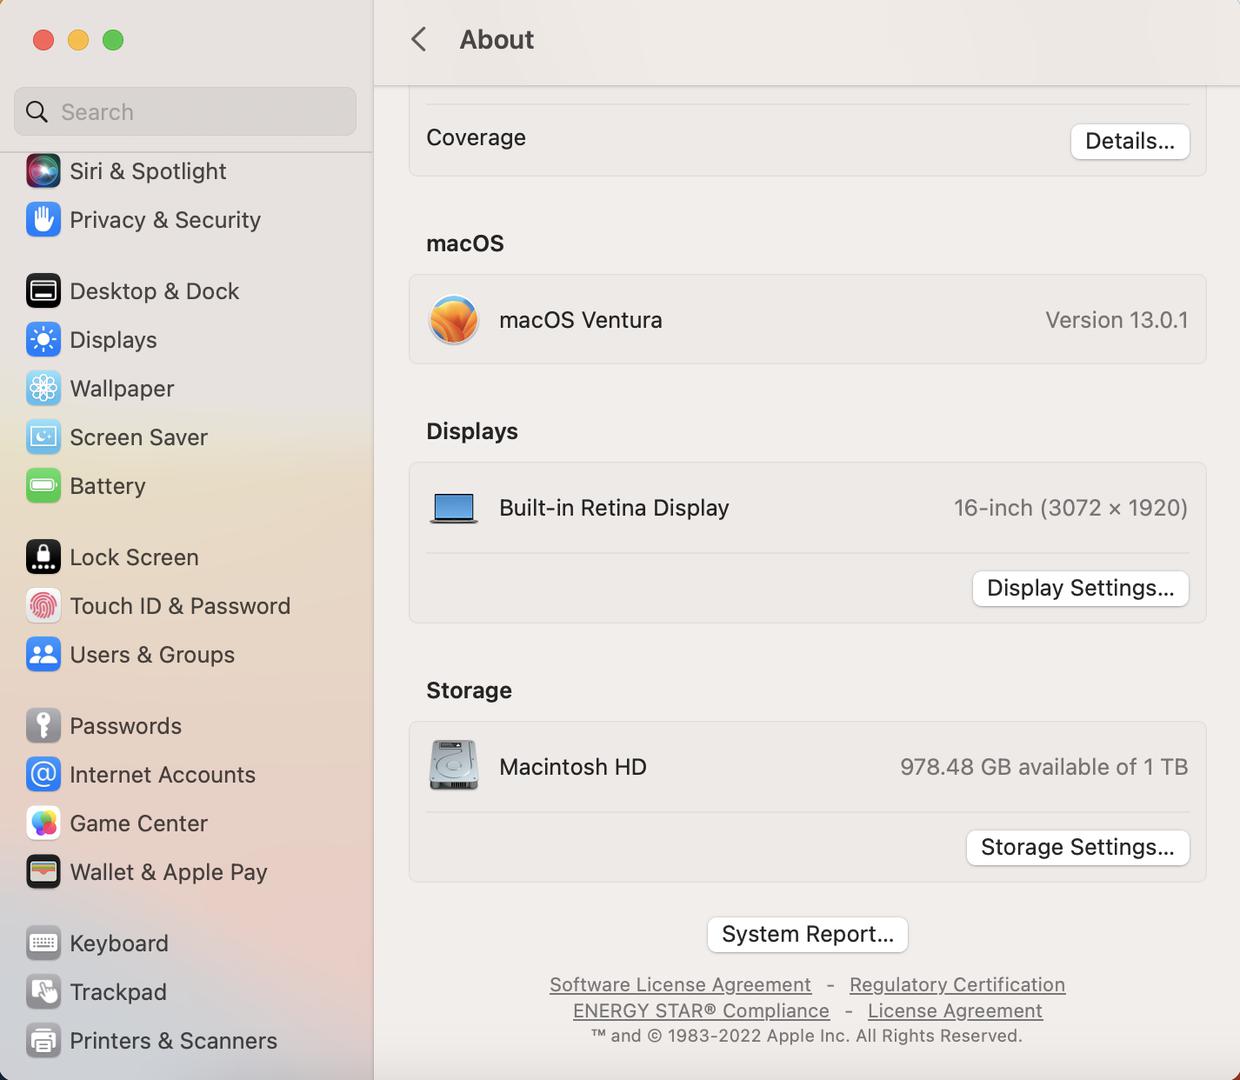Open Storage Settings
The width and height of the screenshot is (1240, 1080).
(x=1077, y=847)
